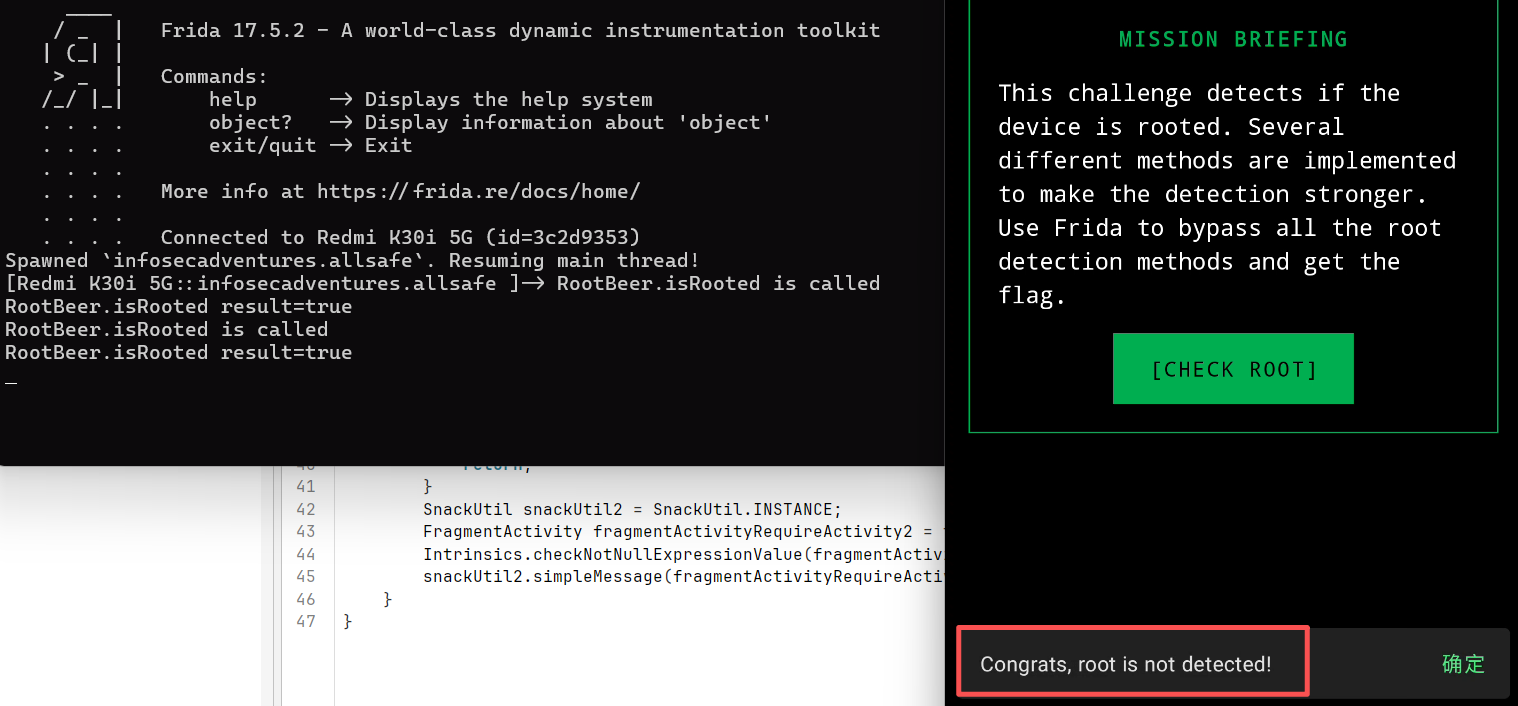Click the 'Connected to Redmi K30i 5G' line
The width and height of the screenshot is (1518, 706).
(x=400, y=237)
